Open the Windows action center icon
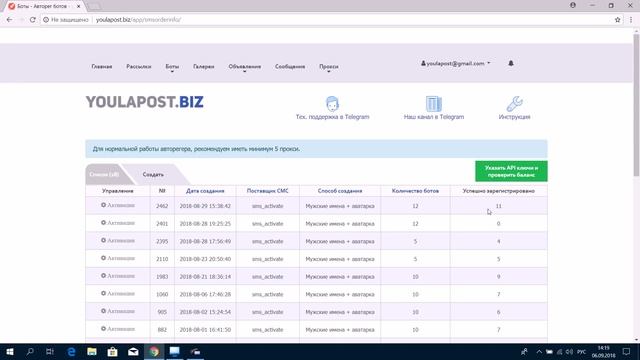640x360 pixels. pos(627,352)
